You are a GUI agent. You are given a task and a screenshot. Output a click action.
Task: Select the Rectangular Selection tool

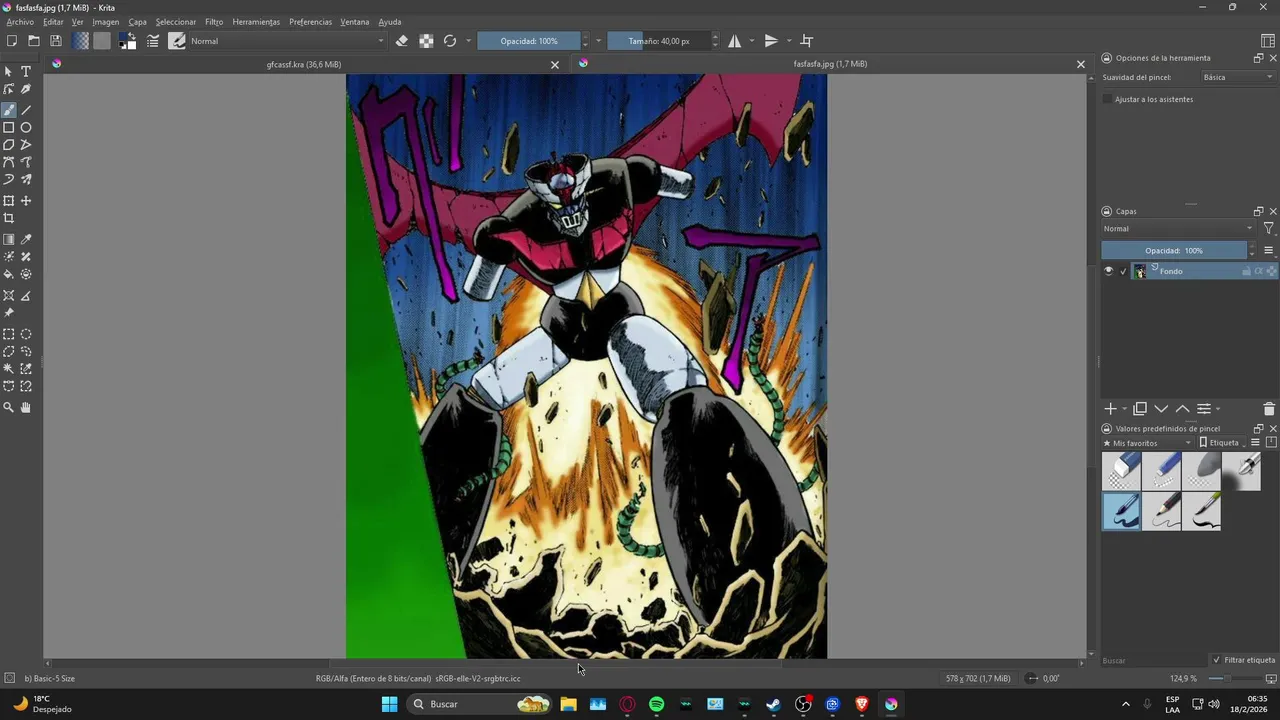[x=9, y=335]
